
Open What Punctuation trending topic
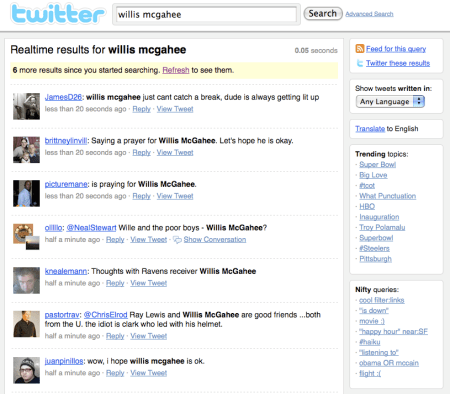coord(388,196)
